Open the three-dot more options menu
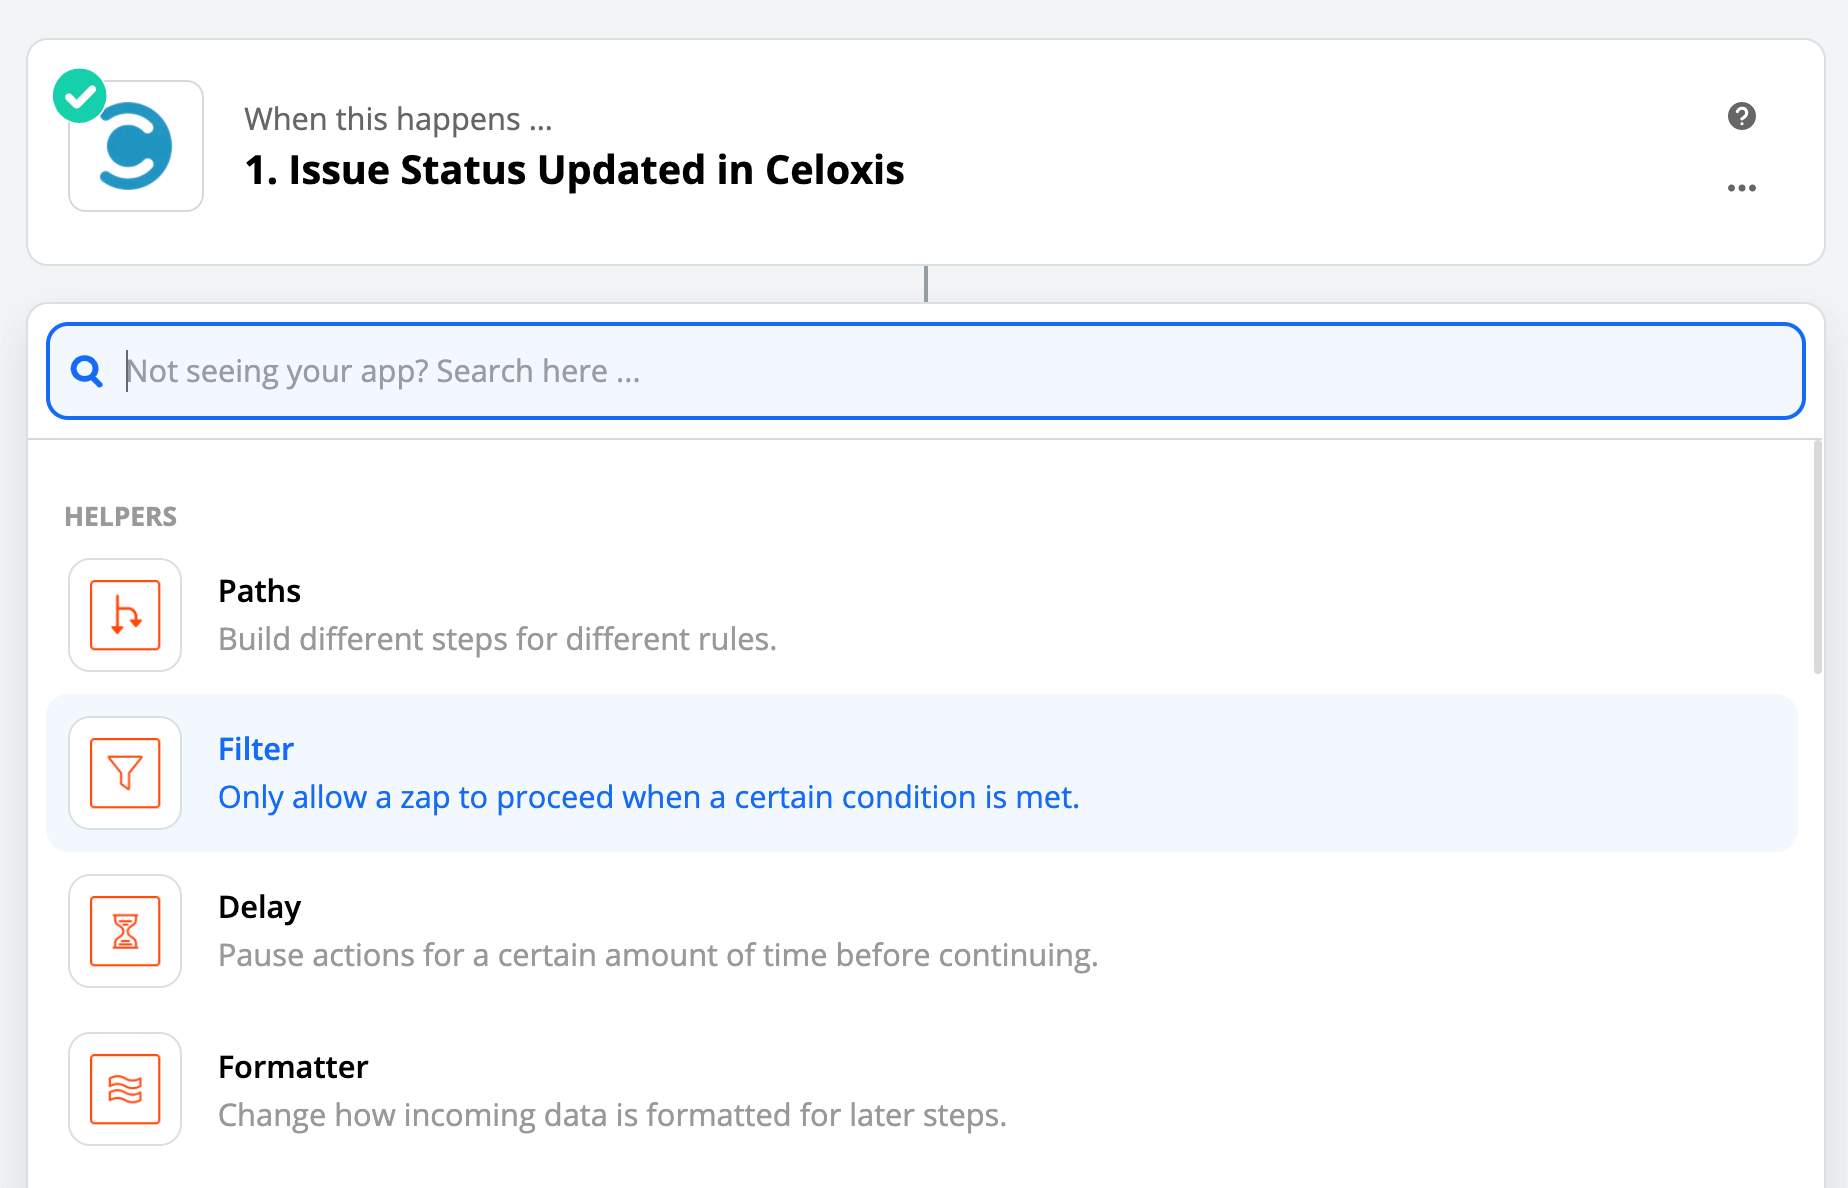Image resolution: width=1848 pixels, height=1188 pixels. click(1741, 188)
